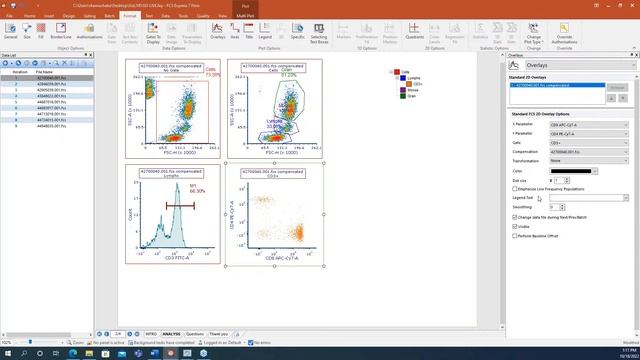Collapse Cells node in gate tree
640x360 pixels.
tap(391, 72)
